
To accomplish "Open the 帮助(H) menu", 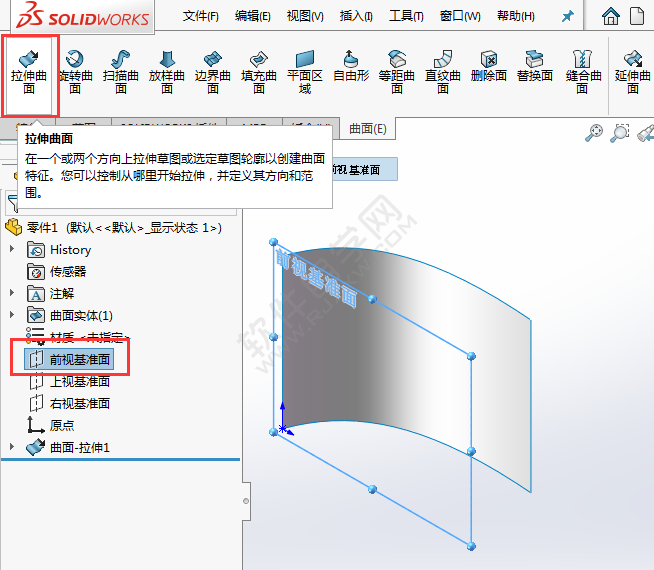I will 516,16.
